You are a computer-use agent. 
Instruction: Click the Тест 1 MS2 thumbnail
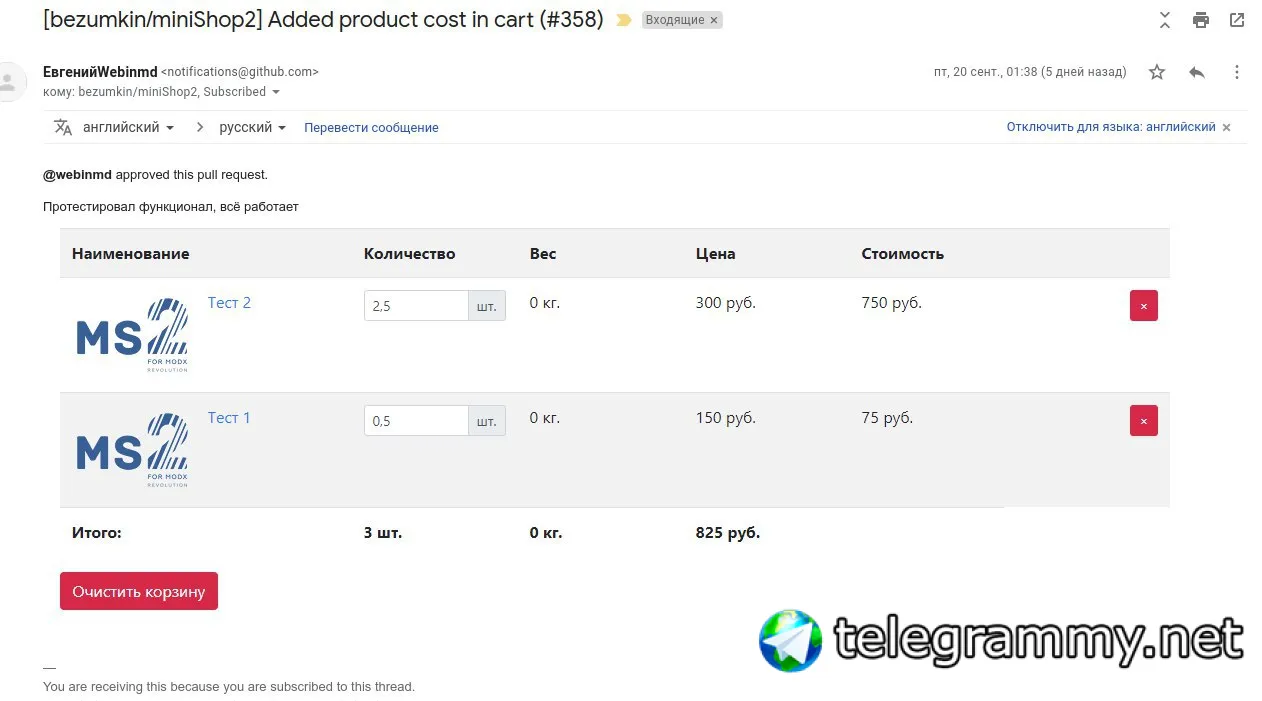(132, 450)
